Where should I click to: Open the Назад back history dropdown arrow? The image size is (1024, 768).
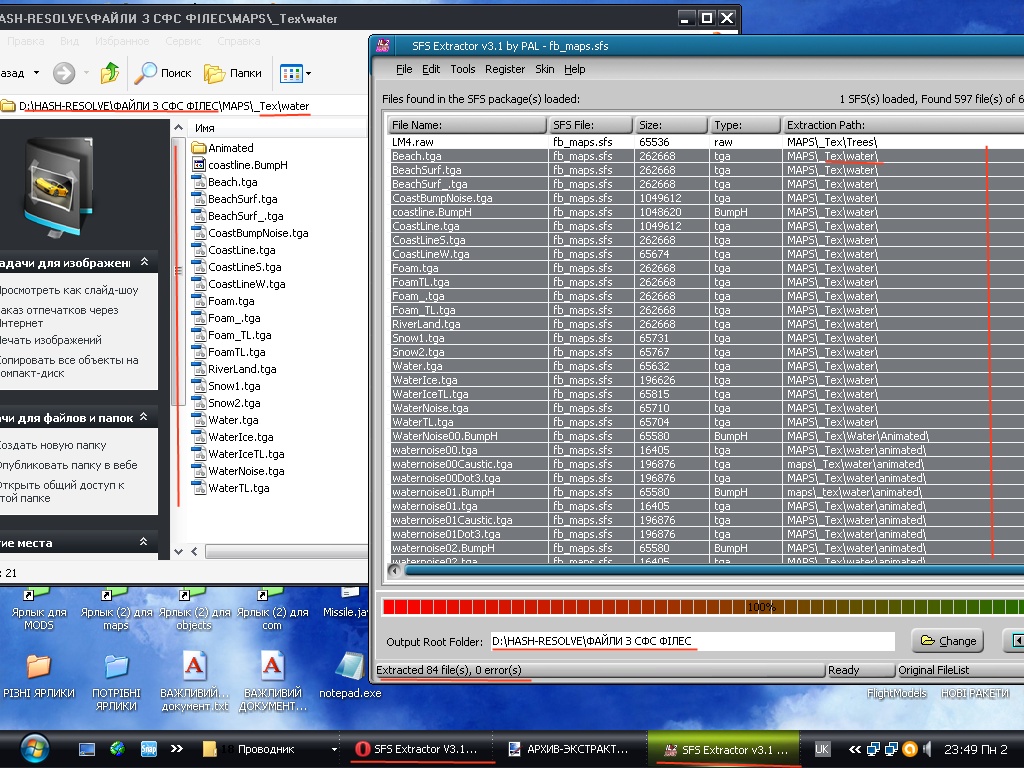(x=37, y=73)
